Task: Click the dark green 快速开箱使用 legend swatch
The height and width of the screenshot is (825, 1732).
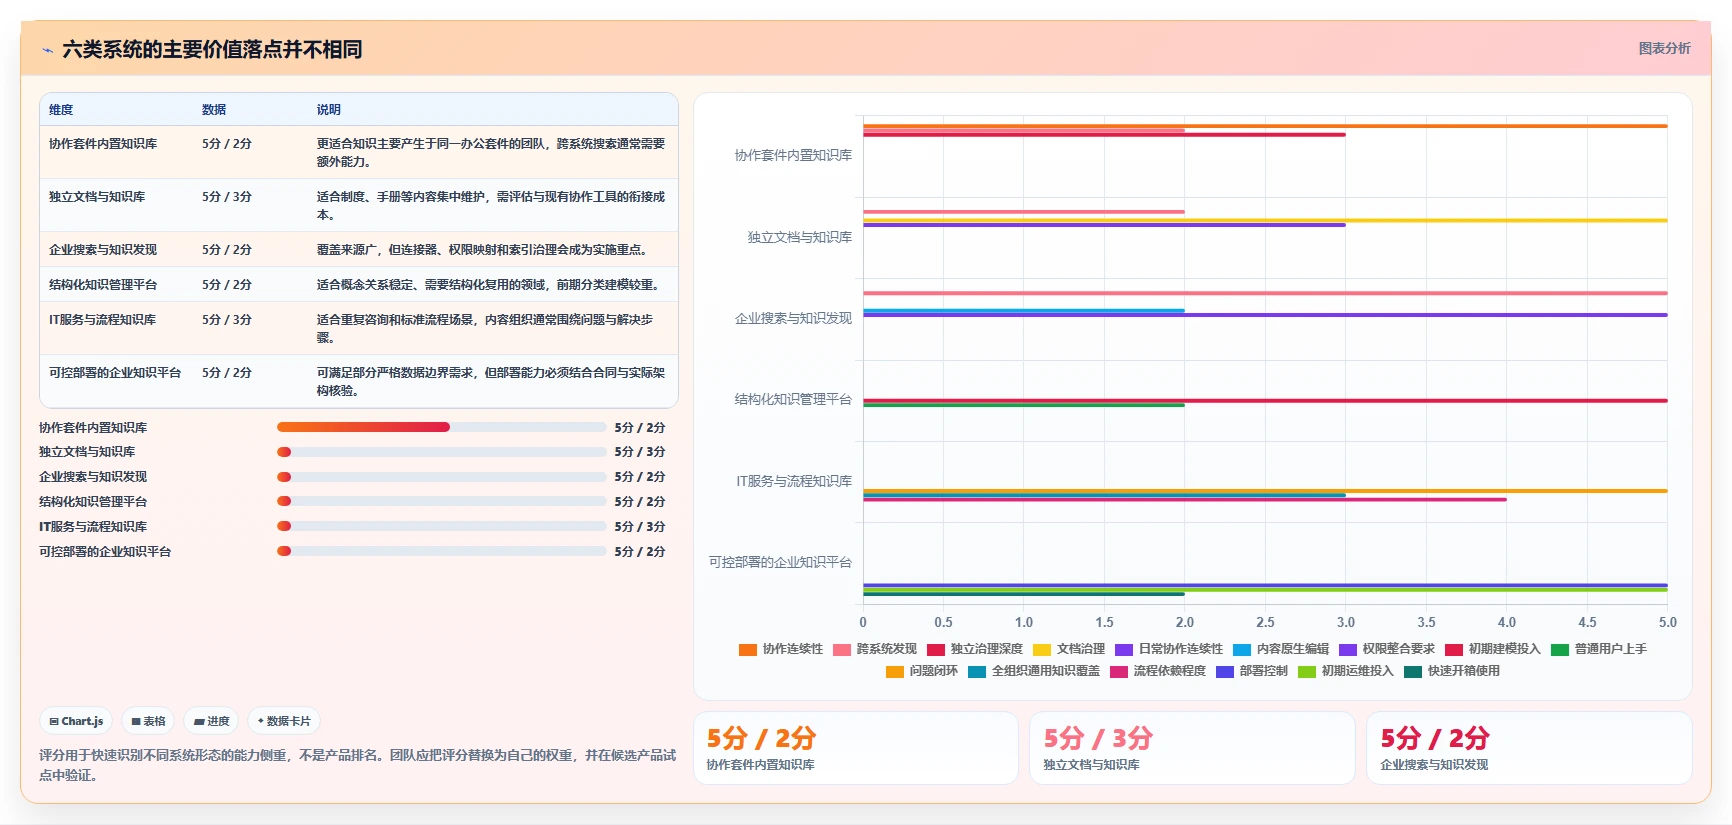Action: [1413, 672]
